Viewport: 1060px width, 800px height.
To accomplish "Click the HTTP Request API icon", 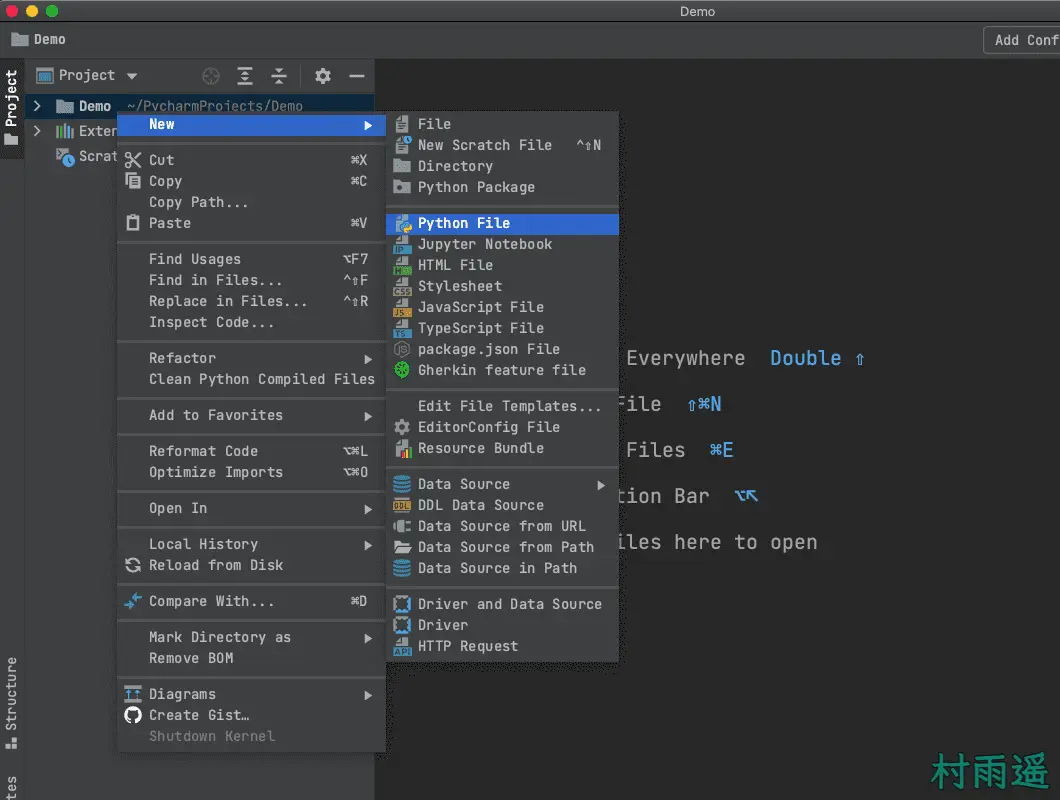I will click(x=402, y=646).
